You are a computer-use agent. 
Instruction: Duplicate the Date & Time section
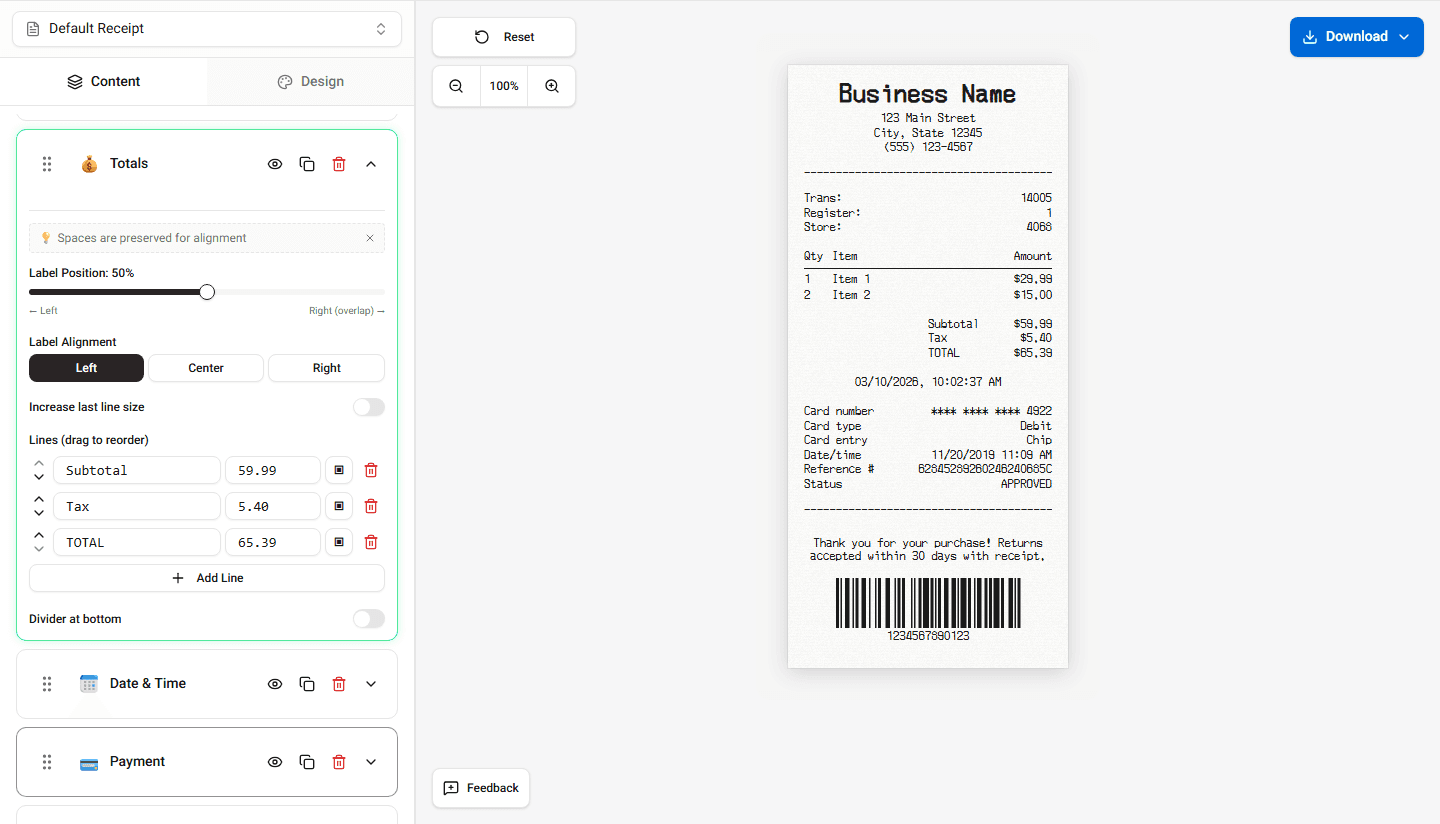pos(307,684)
